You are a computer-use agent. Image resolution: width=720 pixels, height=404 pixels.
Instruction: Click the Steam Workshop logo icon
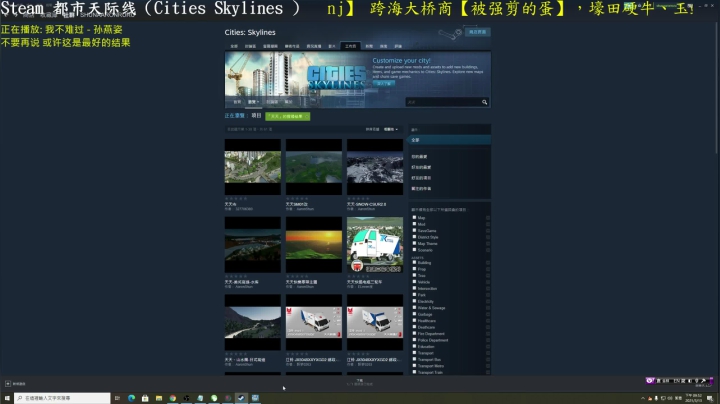tap(450, 33)
